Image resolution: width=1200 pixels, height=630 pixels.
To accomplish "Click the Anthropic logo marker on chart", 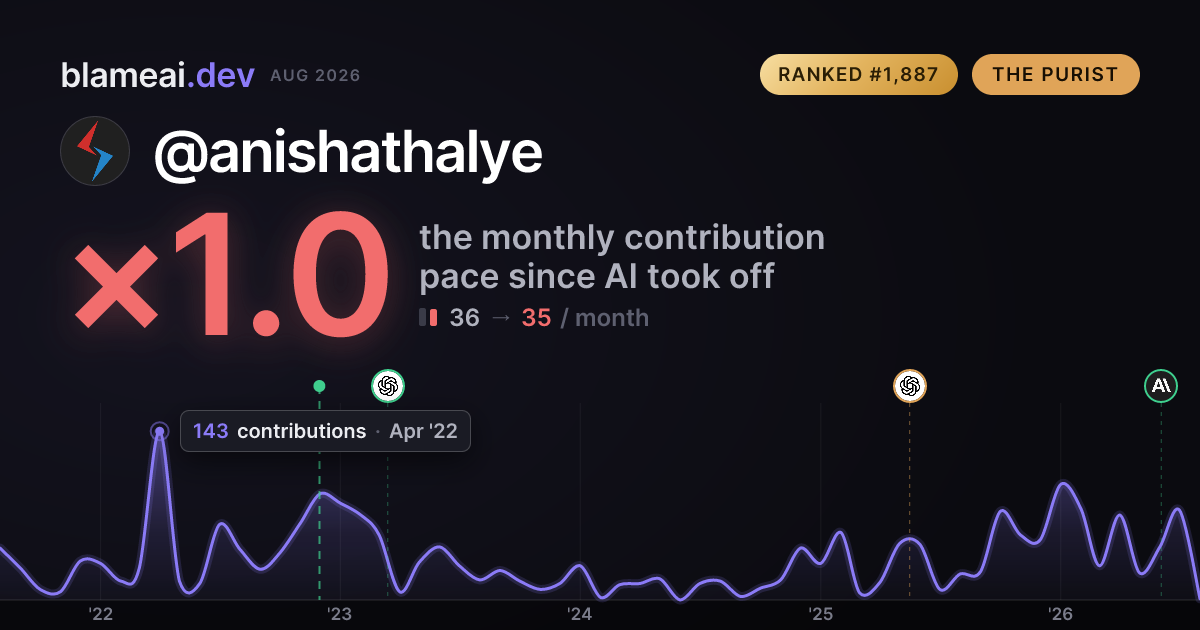I will (x=1161, y=386).
